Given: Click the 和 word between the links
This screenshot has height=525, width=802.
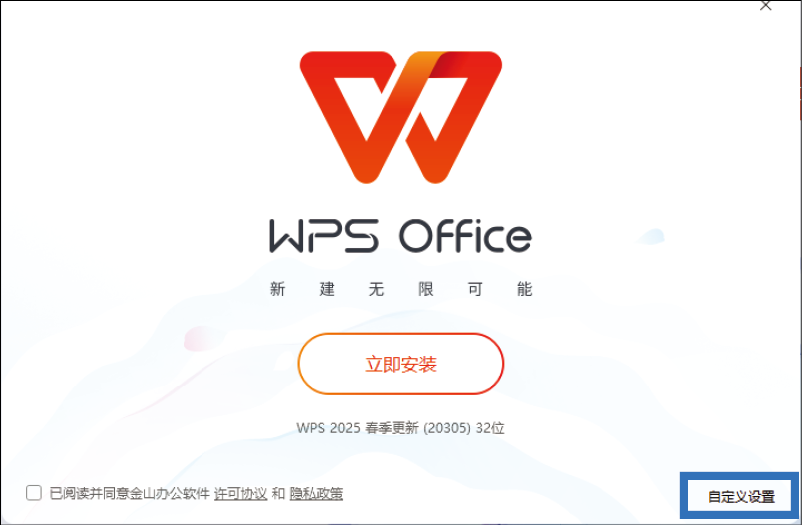Looking at the screenshot, I should click(278, 493).
